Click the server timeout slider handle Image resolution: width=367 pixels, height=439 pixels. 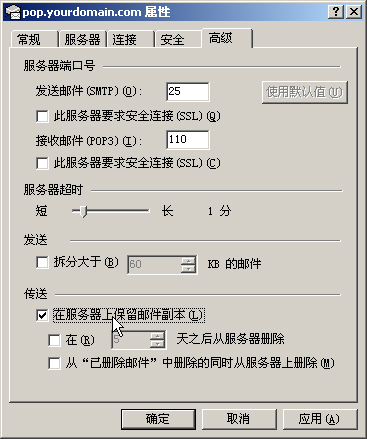84,211
